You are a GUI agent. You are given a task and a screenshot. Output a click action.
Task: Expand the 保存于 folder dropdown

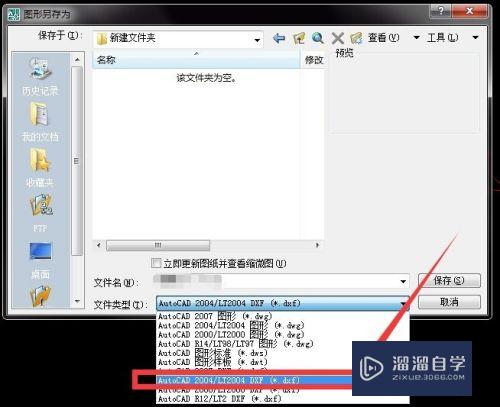[257, 40]
